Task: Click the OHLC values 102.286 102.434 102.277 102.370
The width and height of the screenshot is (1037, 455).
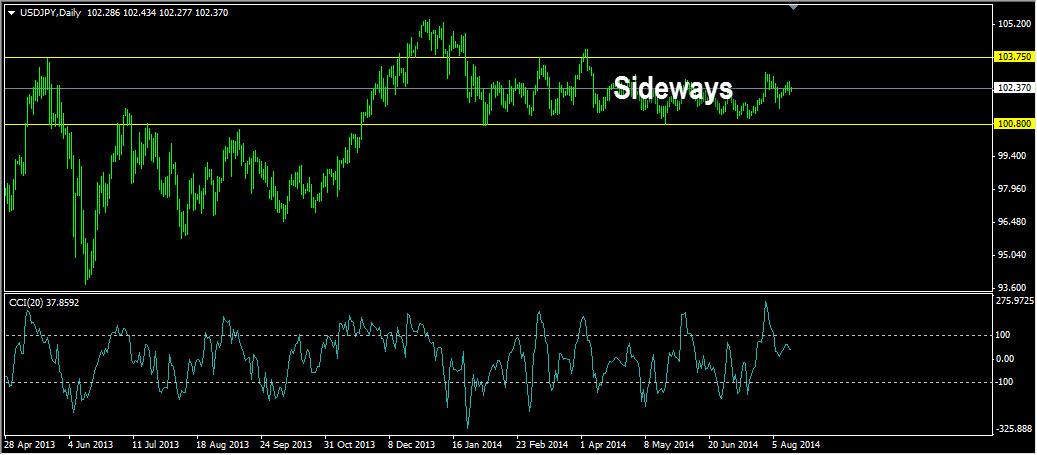Action: coord(158,13)
